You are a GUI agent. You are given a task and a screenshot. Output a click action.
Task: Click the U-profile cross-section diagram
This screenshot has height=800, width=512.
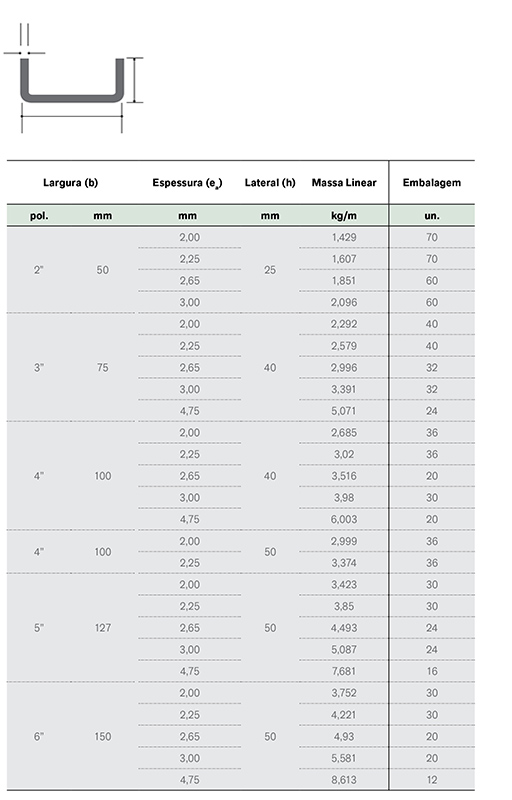point(72,80)
